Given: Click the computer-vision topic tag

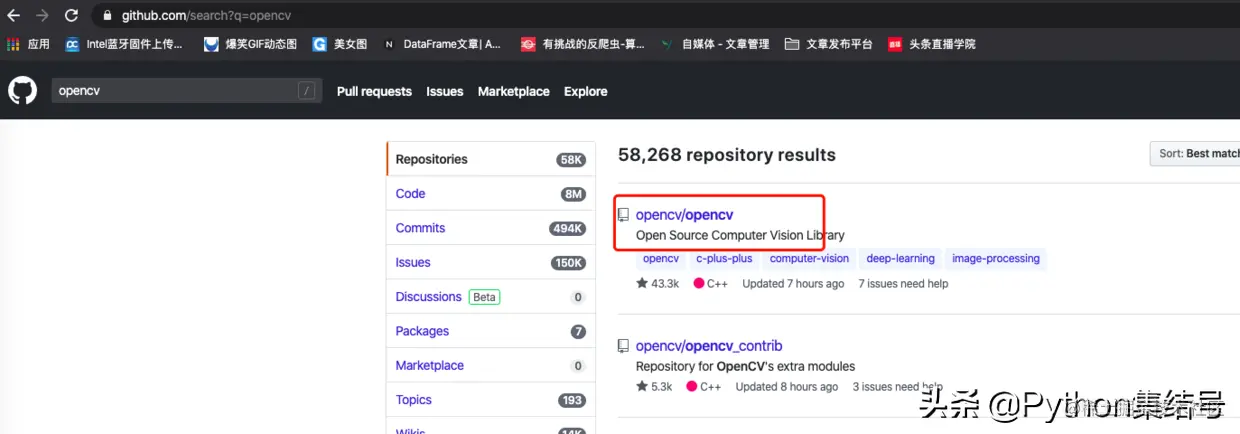Looking at the screenshot, I should click(x=809, y=258).
